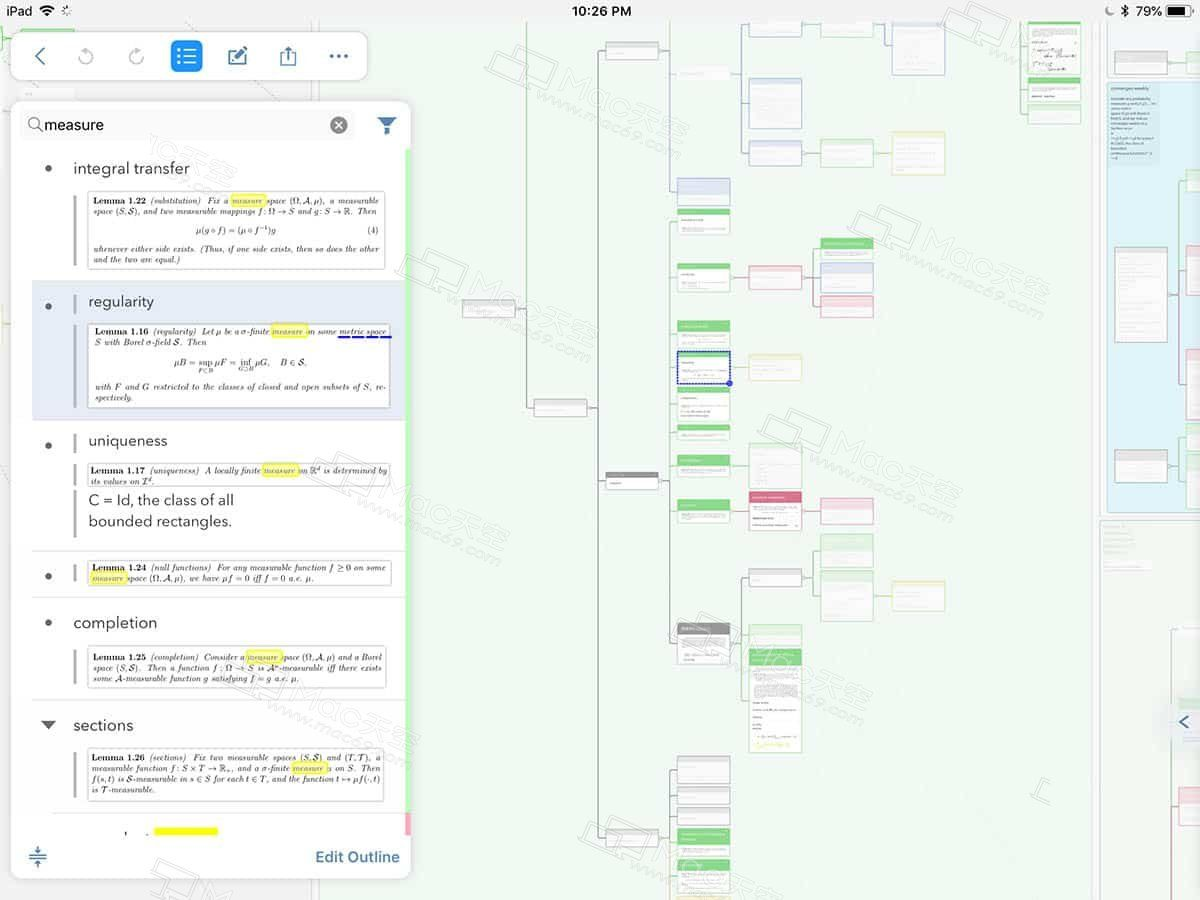The image size is (1200, 900).
Task: Tap the red-header mind map card
Action: click(775, 510)
